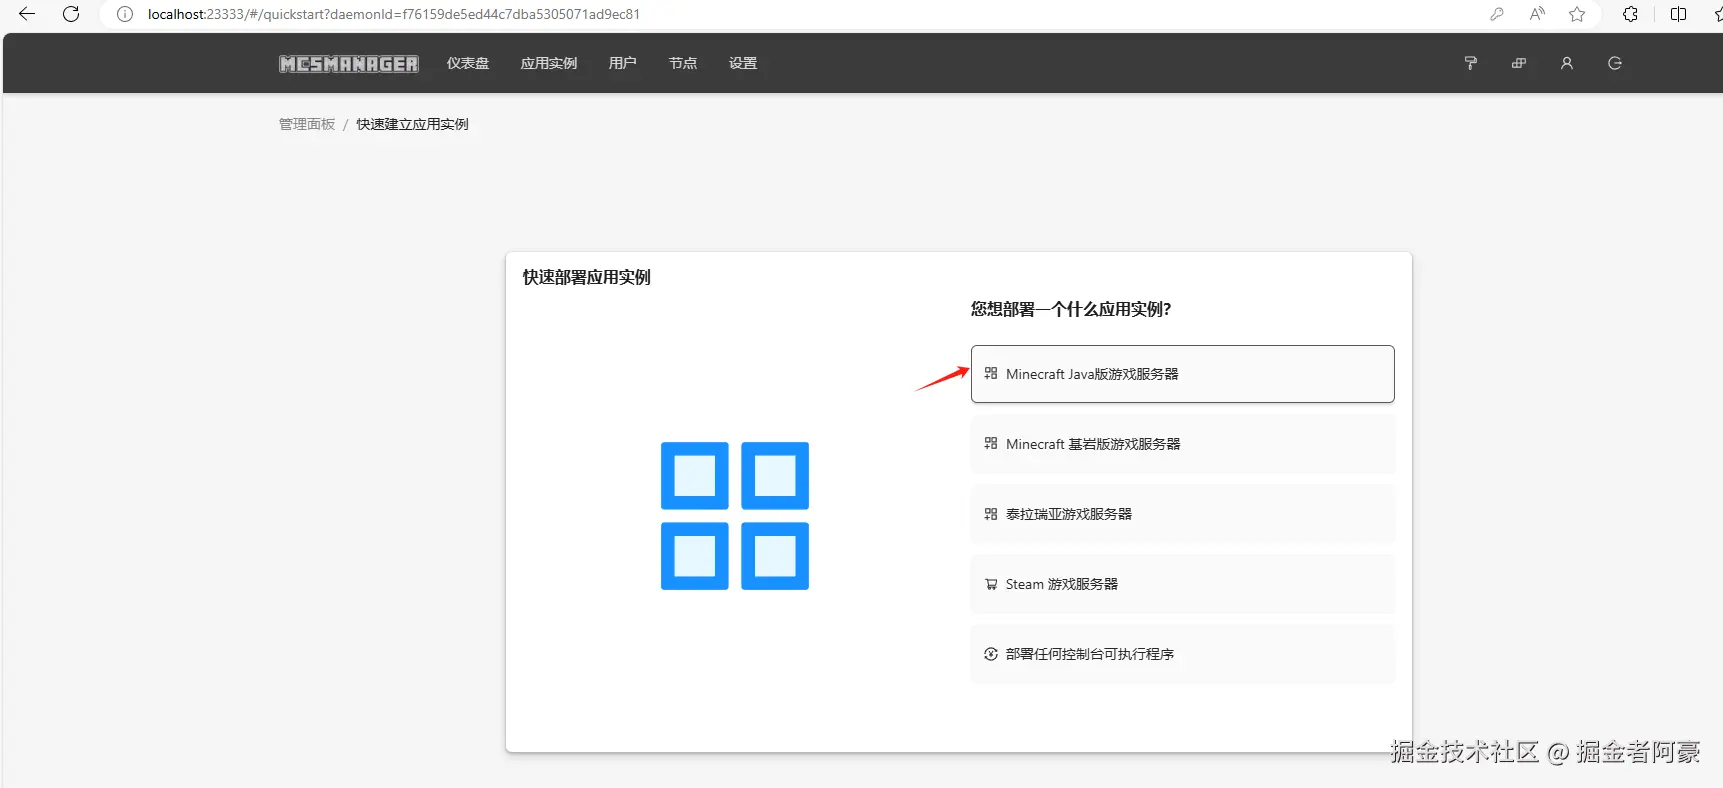This screenshot has height=788, width=1723.
Task: Open the 设置 menu item
Action: coord(743,63)
